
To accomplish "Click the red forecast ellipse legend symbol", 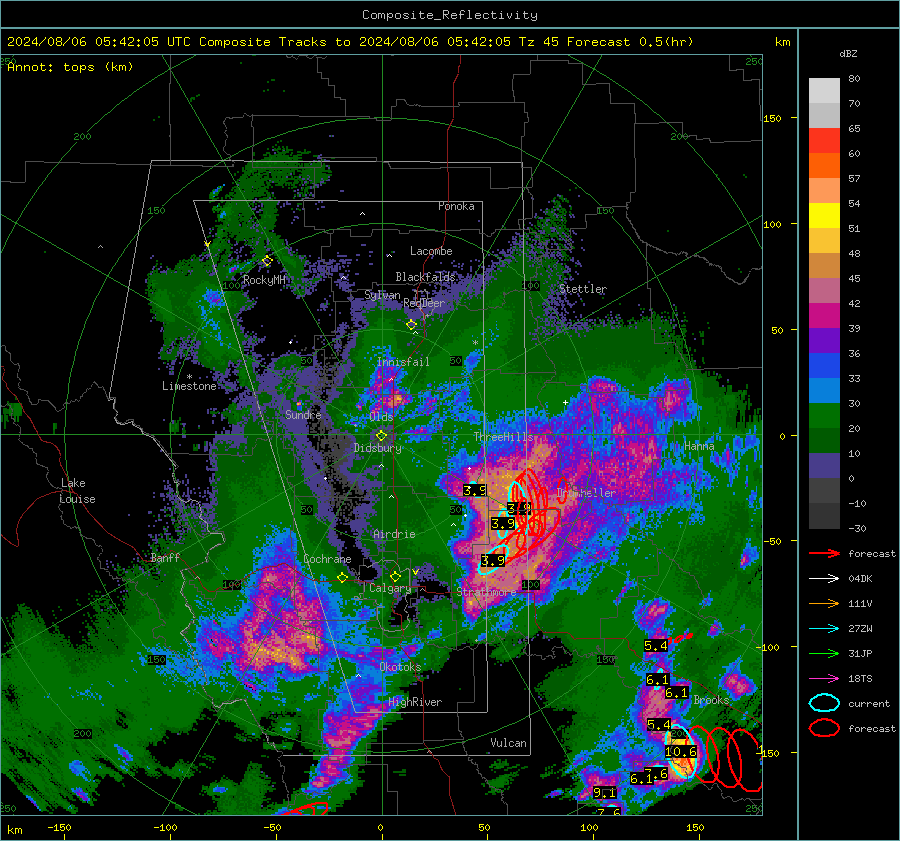I will tap(824, 728).
